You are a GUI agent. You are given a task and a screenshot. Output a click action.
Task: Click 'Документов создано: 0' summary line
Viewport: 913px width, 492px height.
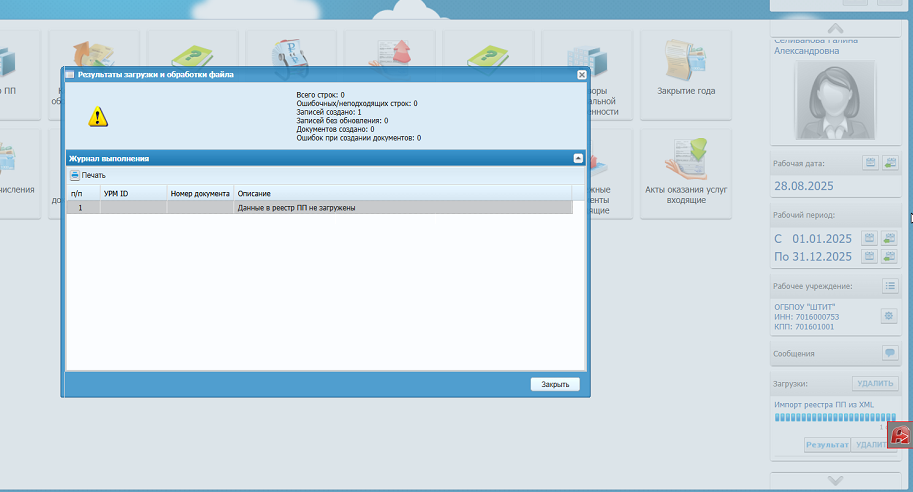335,129
